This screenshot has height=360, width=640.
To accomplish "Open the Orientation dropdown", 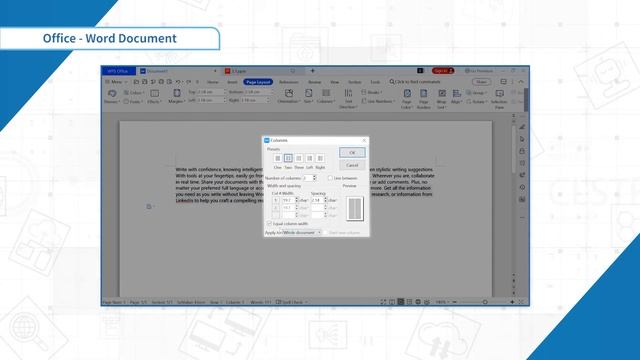I will point(289,97).
